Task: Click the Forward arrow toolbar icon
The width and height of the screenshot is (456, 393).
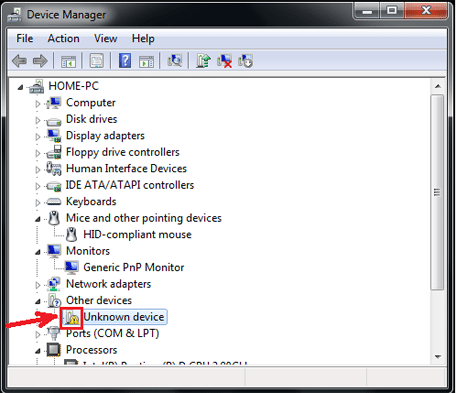Action: tap(40, 61)
